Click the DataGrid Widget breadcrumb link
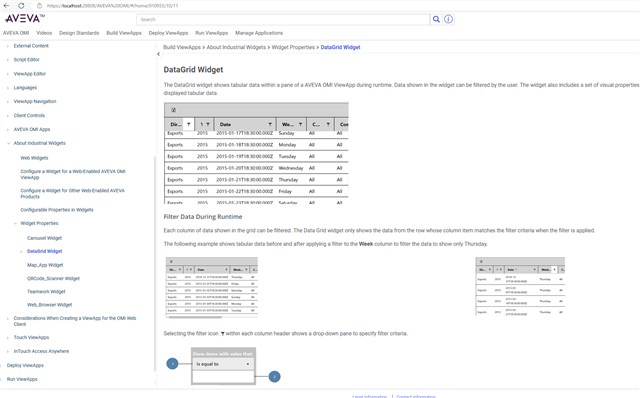Viewport: 640px width, 398px height. click(x=340, y=47)
